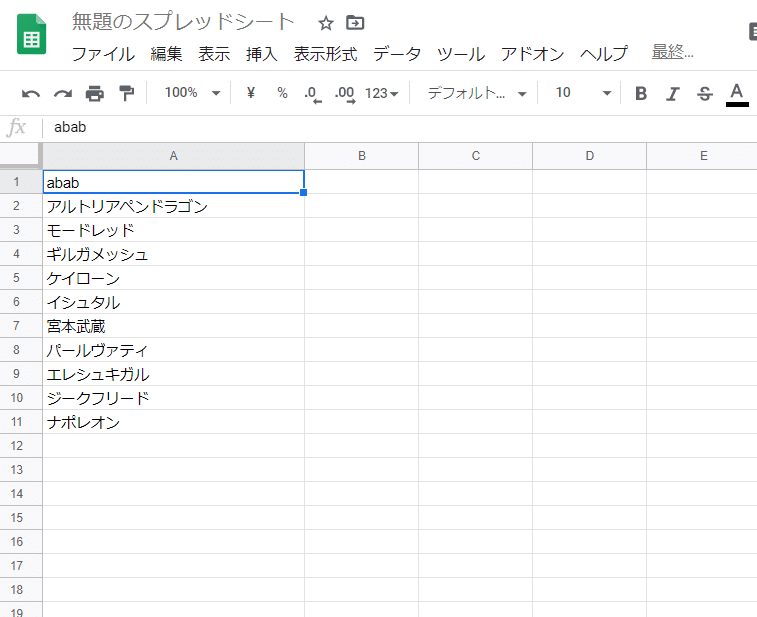Select cell ケイローン
Screen dimensions: 757x617
click(174, 278)
